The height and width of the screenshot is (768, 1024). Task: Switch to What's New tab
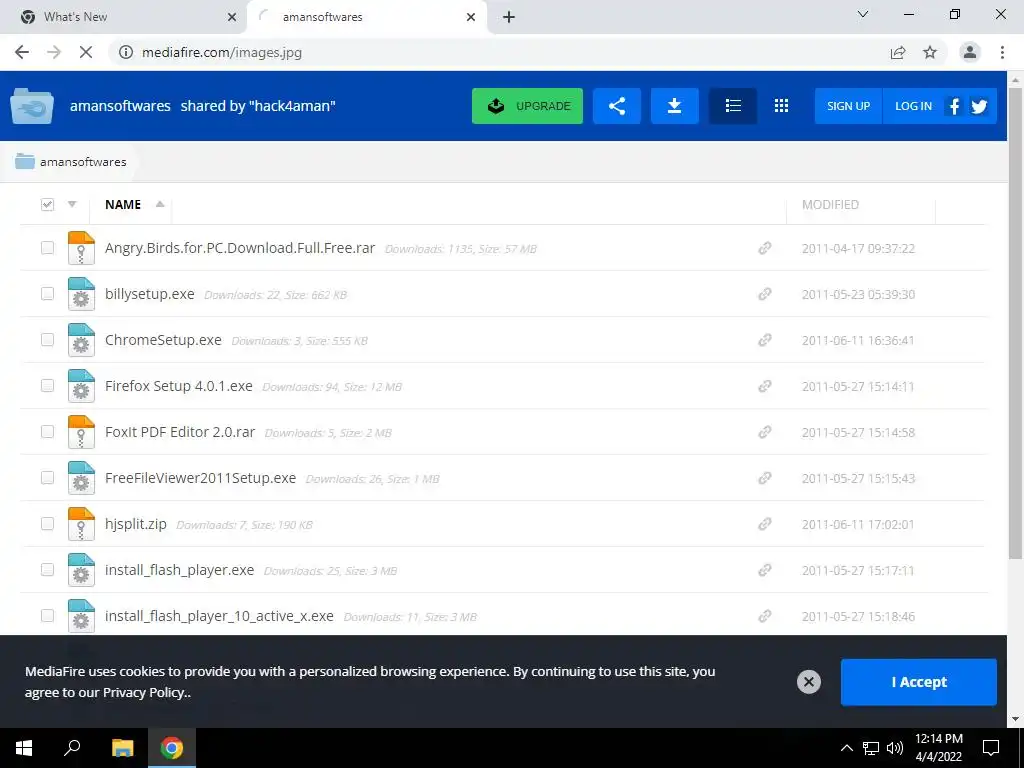[123, 17]
